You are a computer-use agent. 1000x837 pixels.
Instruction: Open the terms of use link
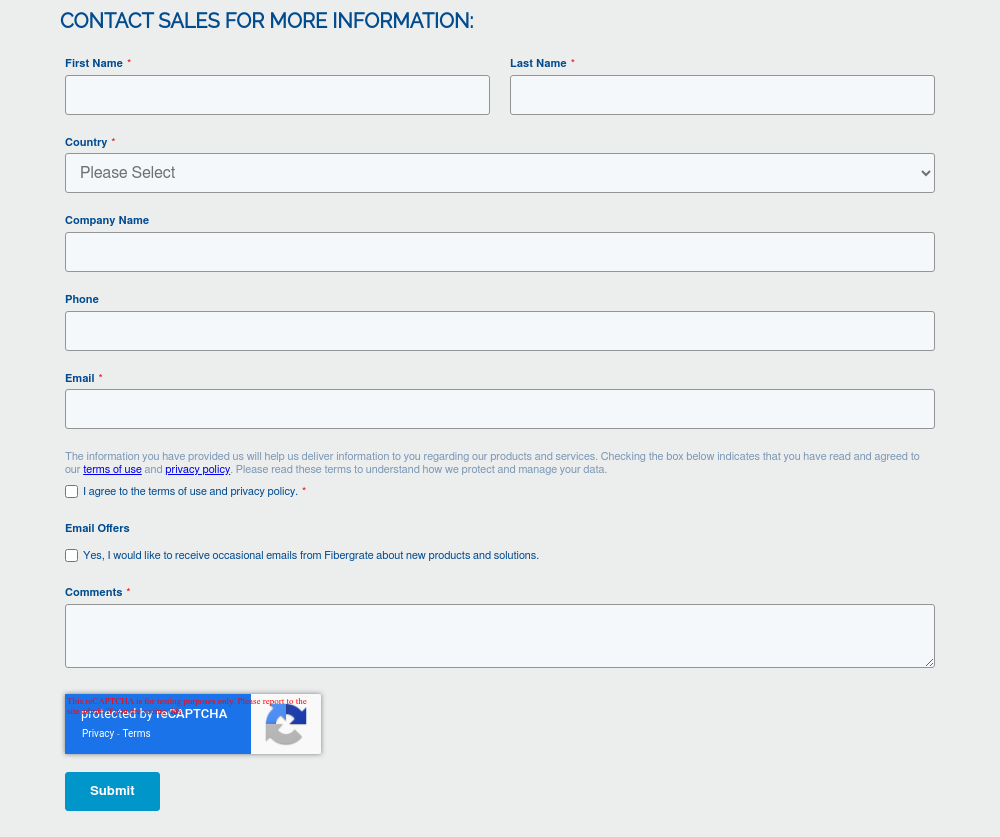point(112,470)
